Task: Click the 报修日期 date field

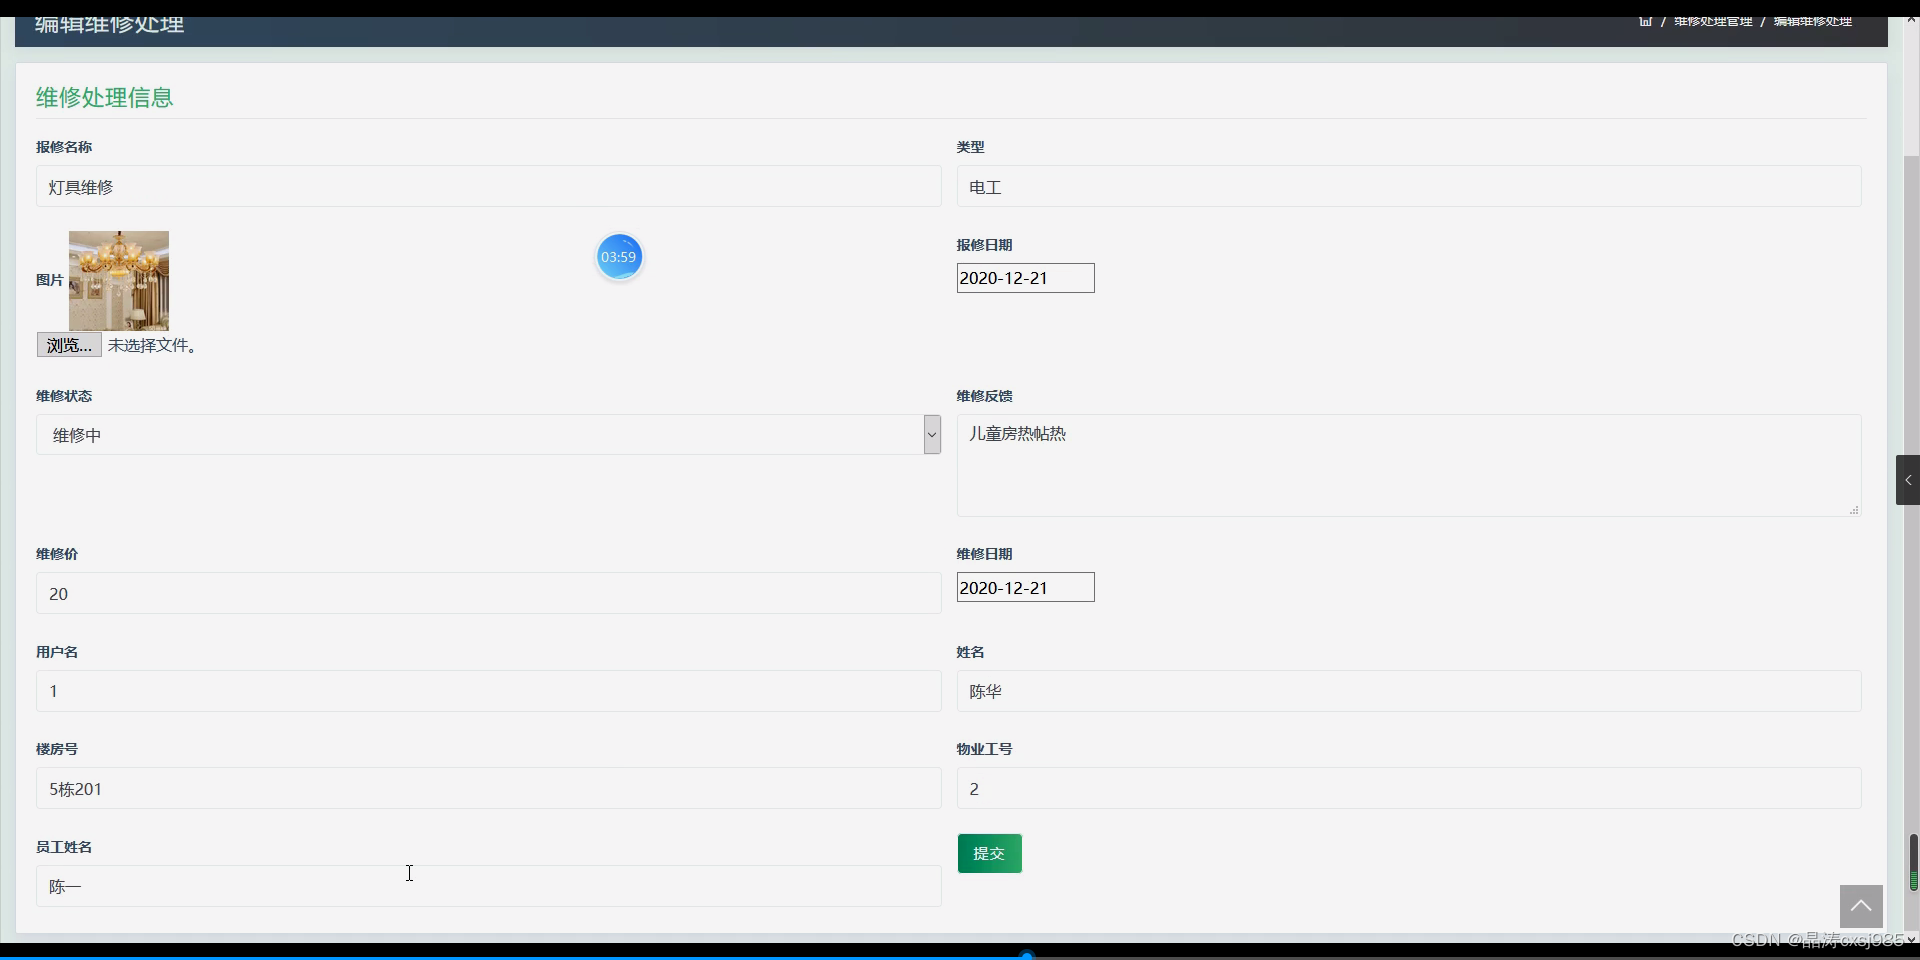Action: coord(1025,278)
